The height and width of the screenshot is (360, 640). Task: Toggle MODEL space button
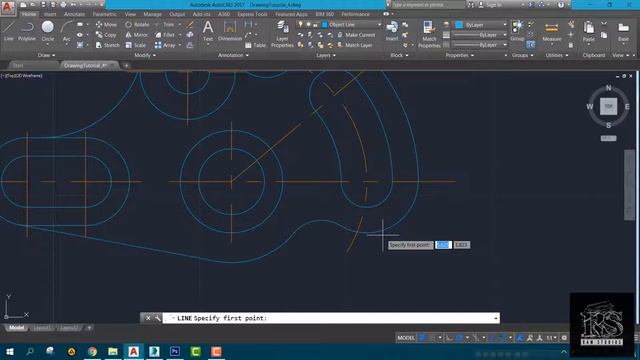tap(406, 338)
